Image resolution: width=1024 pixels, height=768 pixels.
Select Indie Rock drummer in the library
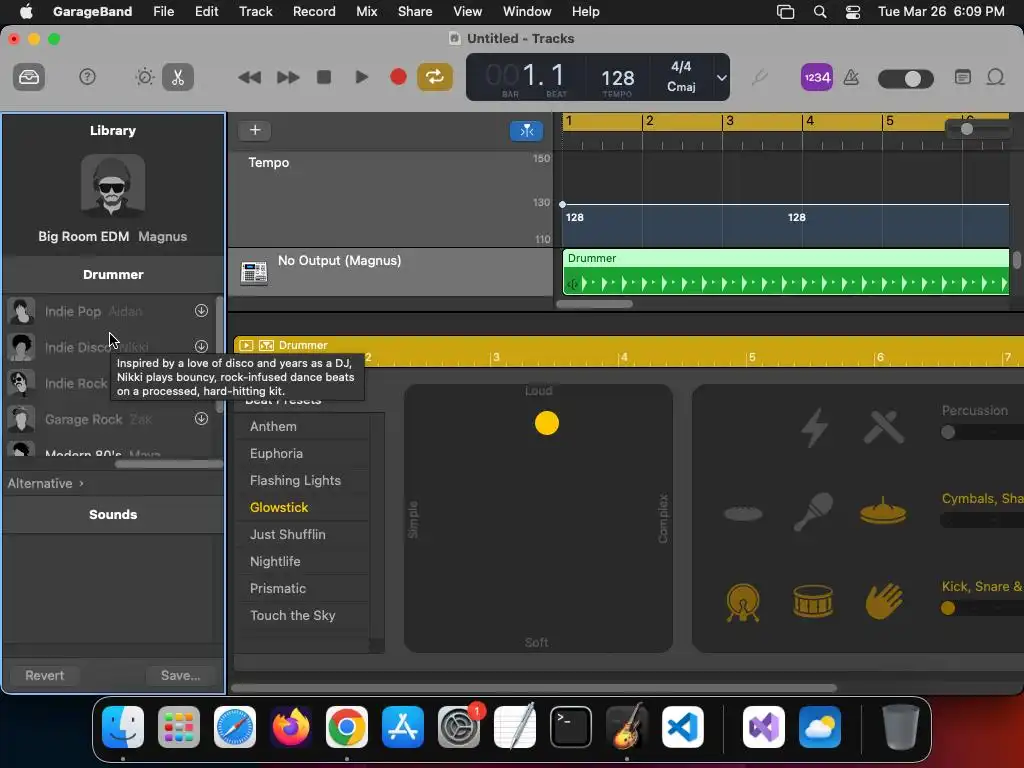(x=76, y=383)
